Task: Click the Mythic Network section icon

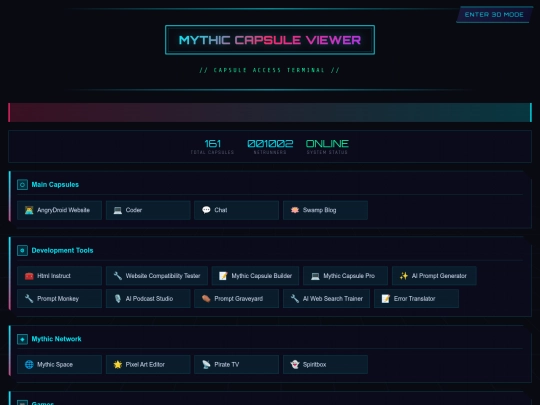Action: [x=22, y=339]
